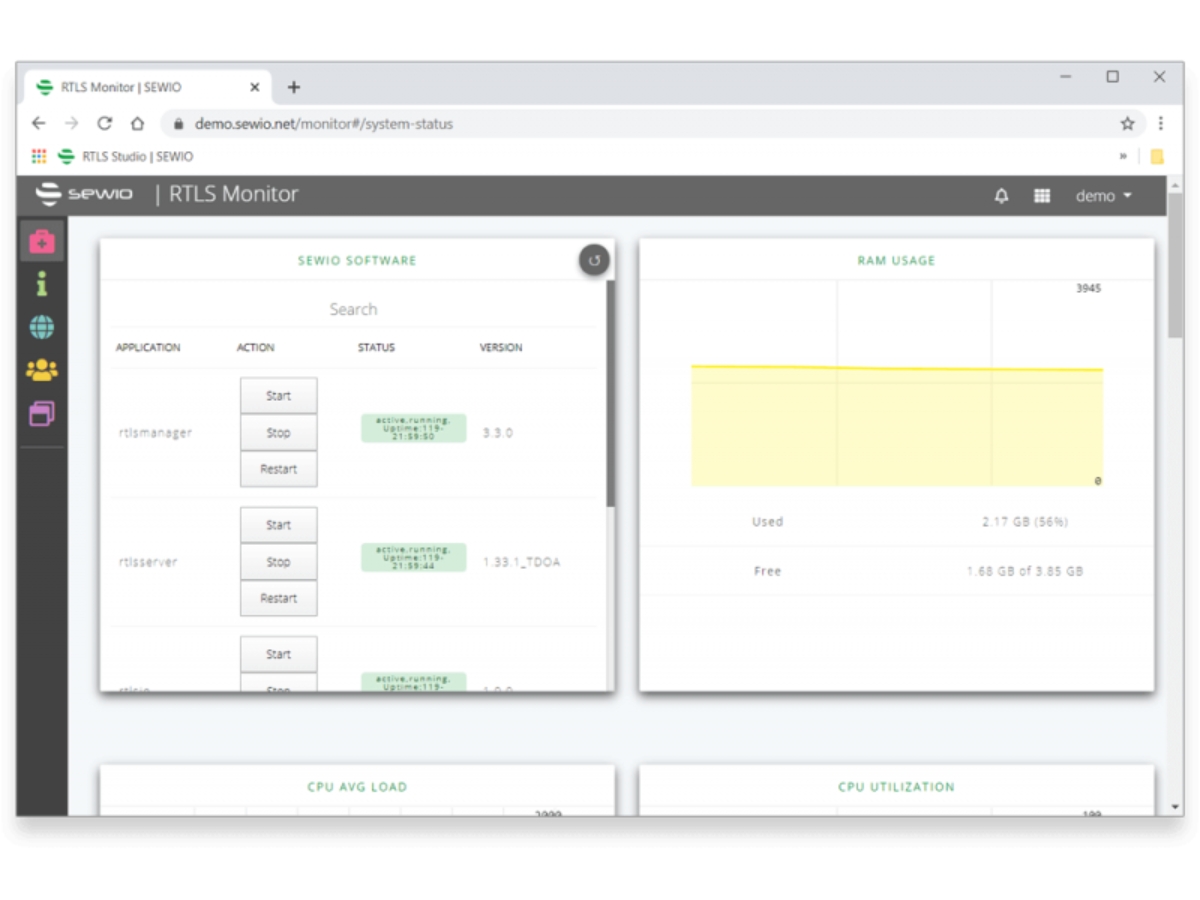Click the APPLICATION column header
The height and width of the screenshot is (900, 1200).
pos(148,348)
